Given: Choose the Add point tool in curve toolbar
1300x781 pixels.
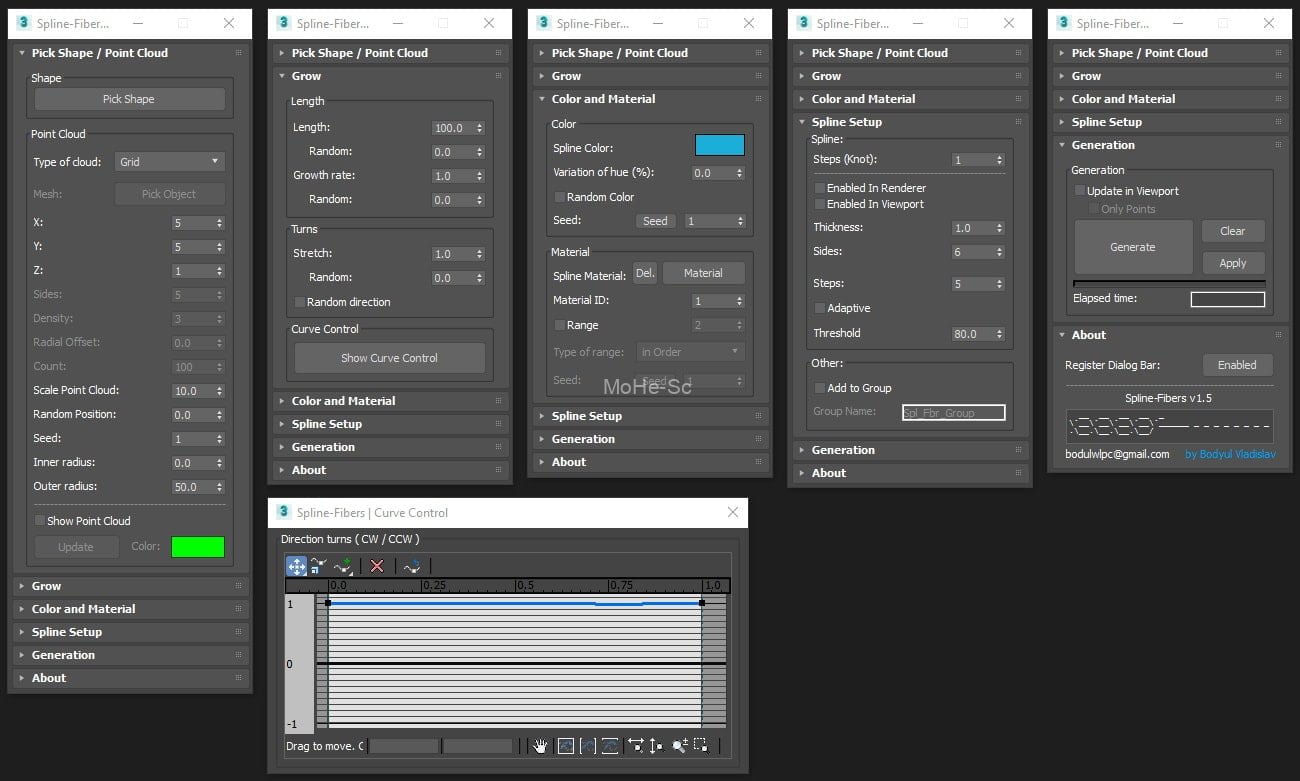Looking at the screenshot, I should tap(344, 566).
